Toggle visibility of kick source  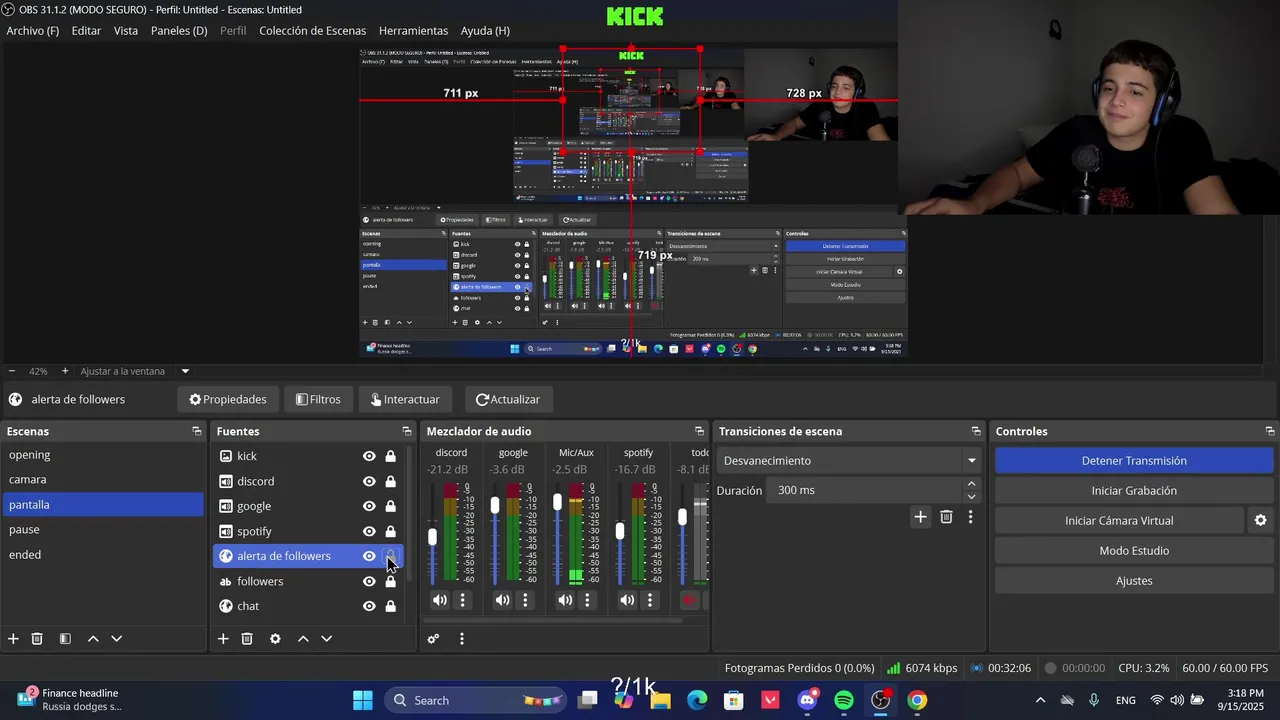(369, 456)
